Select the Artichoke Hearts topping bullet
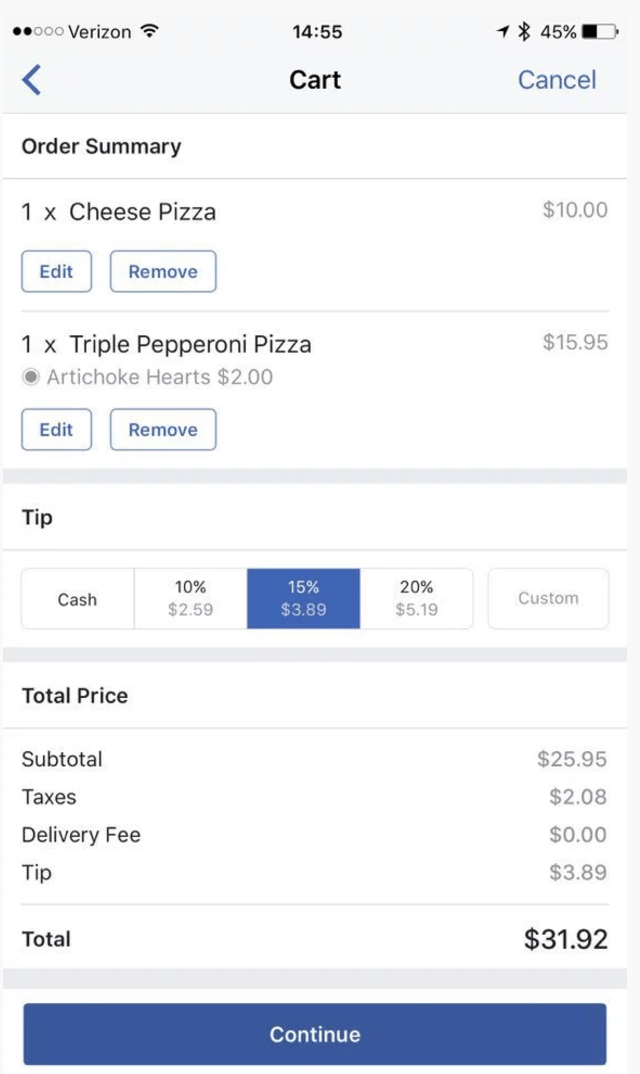The width and height of the screenshot is (640, 1074). pos(31,377)
